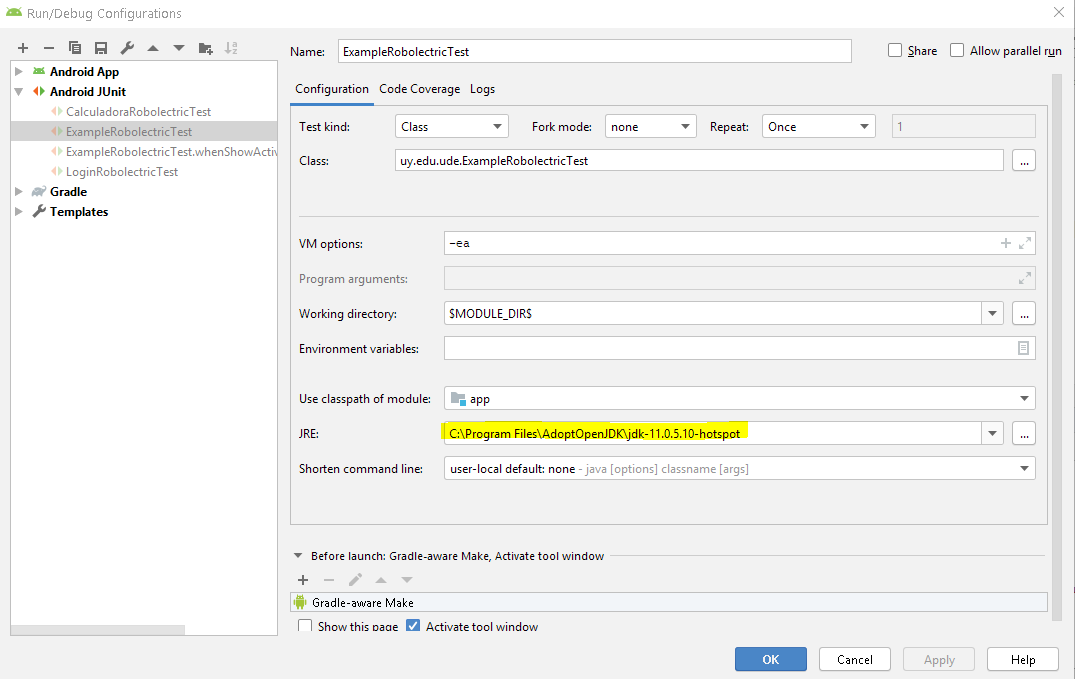This screenshot has width=1075, height=679.
Task: Toggle Allow parallel run checkbox
Action: pos(957,51)
